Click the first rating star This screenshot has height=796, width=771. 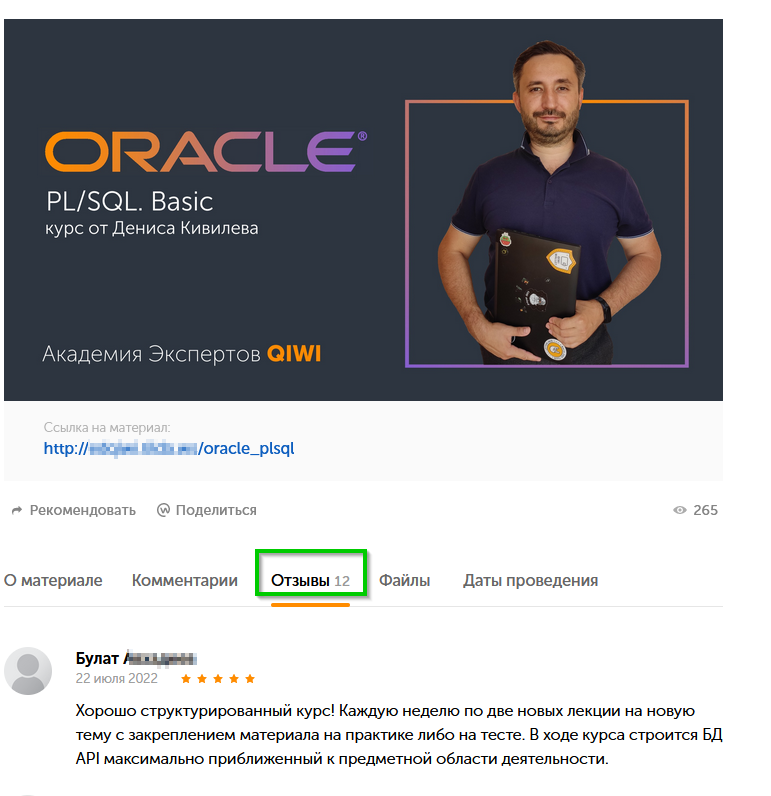coord(186,679)
